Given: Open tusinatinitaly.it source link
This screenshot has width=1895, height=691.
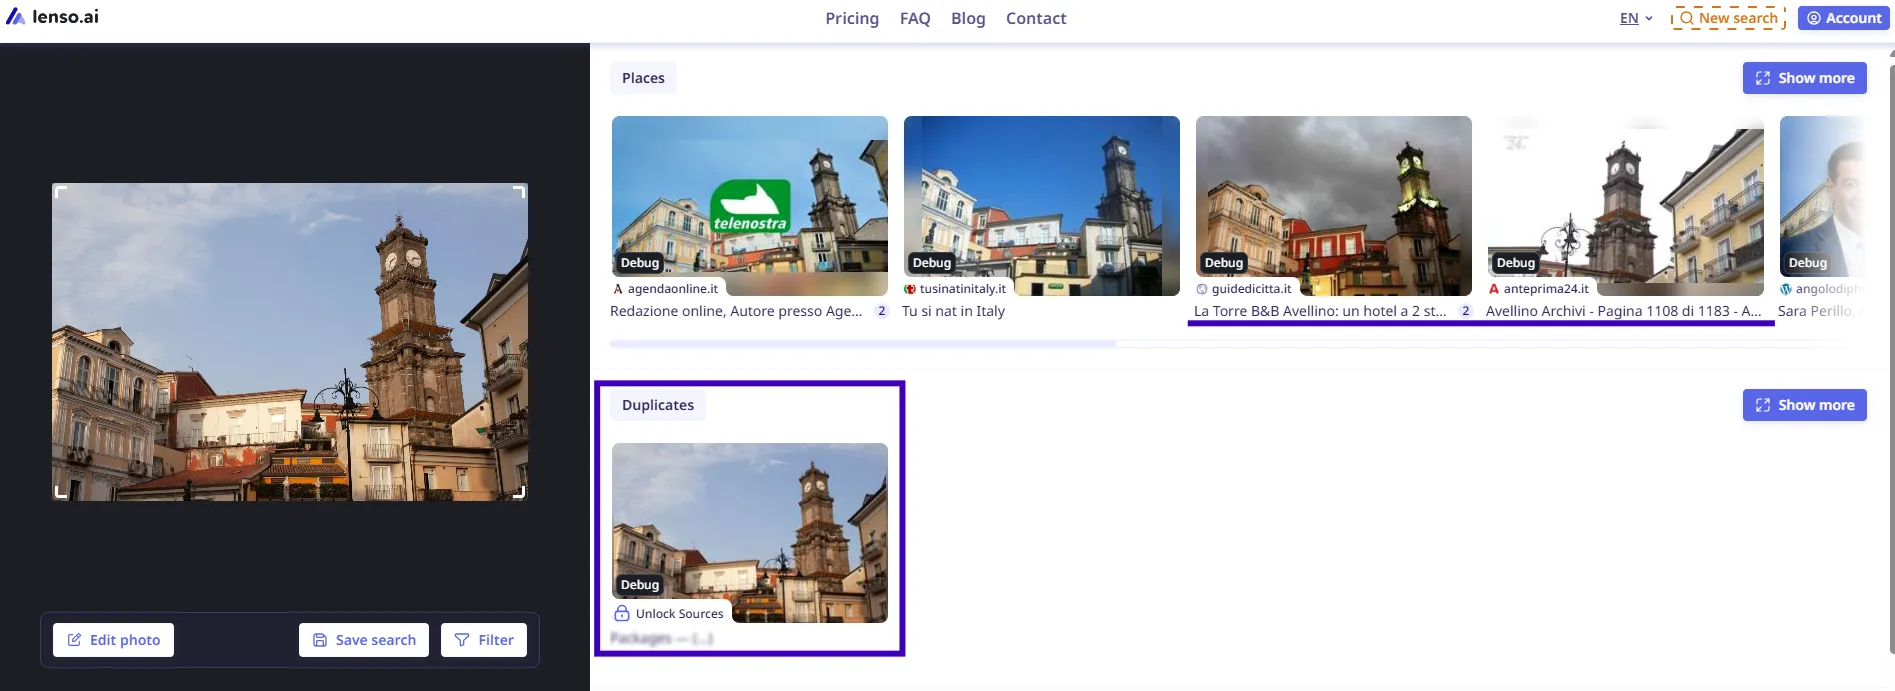Looking at the screenshot, I should point(962,289).
